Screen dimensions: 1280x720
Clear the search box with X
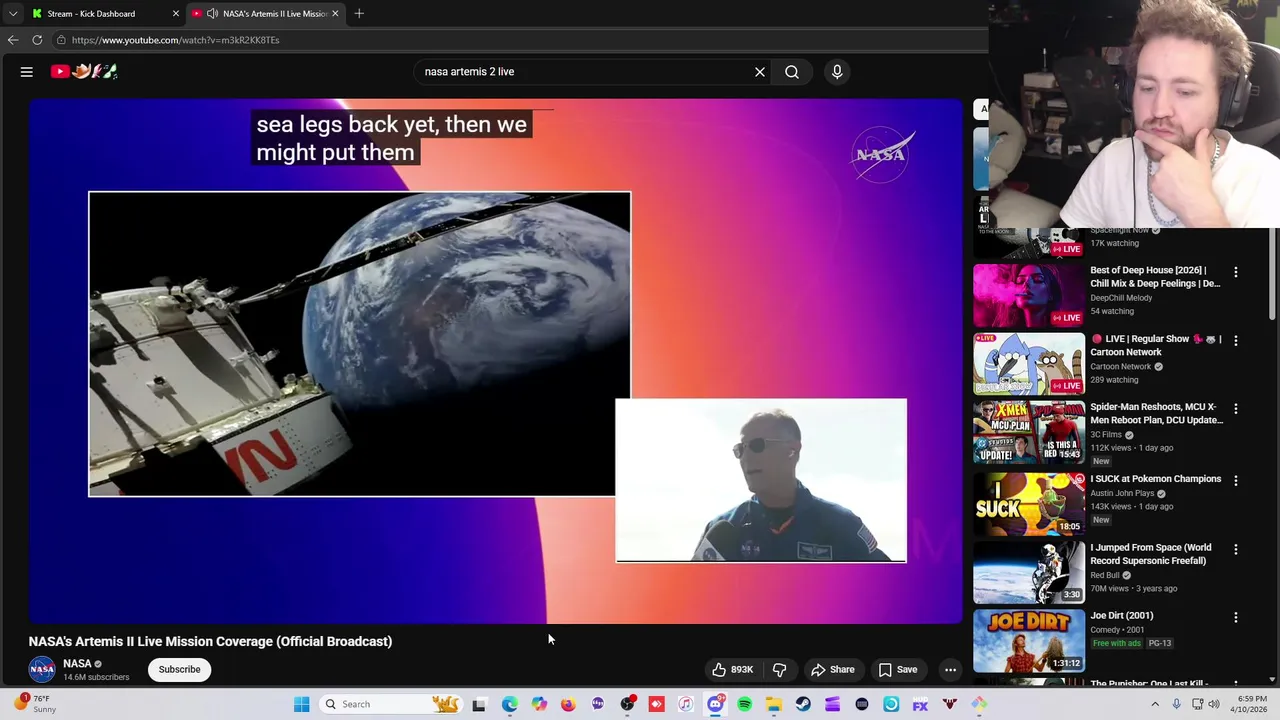pos(760,72)
